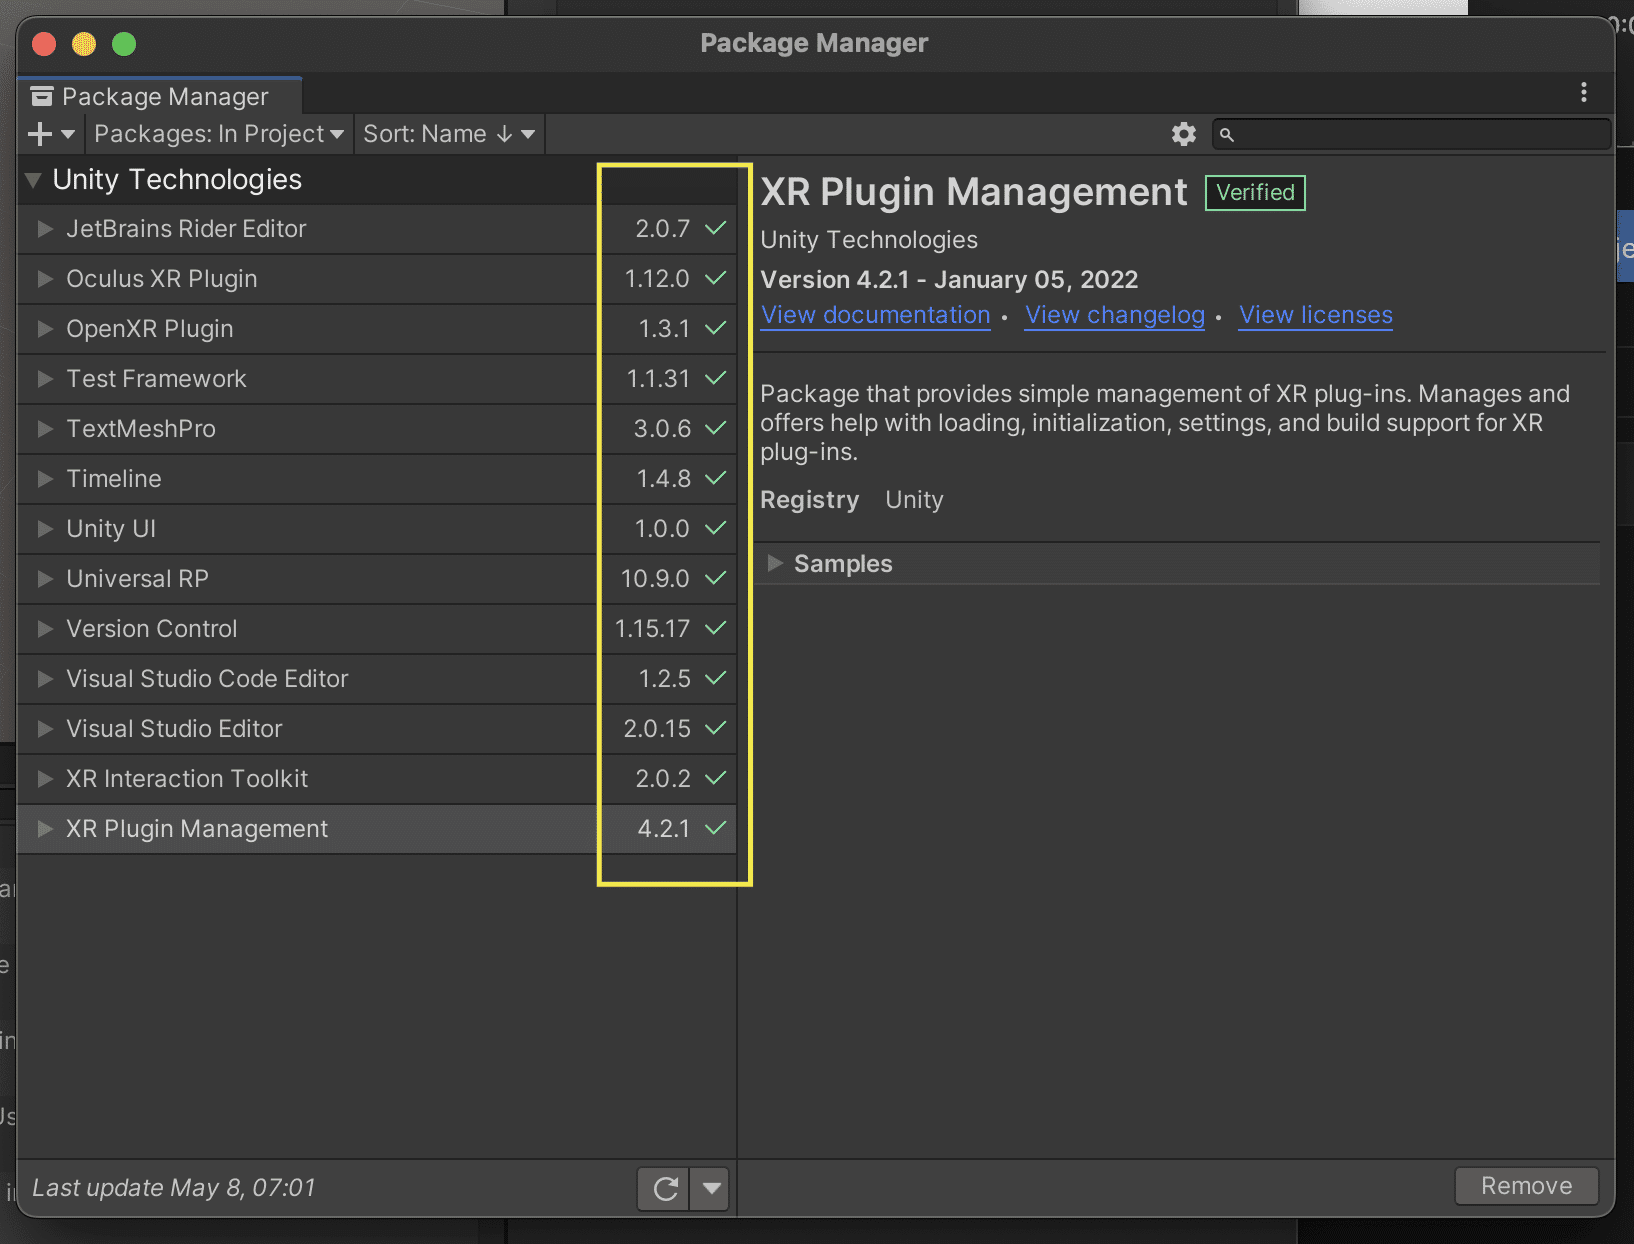The image size is (1634, 1244).
Task: Click the installed checkmark for Unity UI
Action: pos(715,528)
